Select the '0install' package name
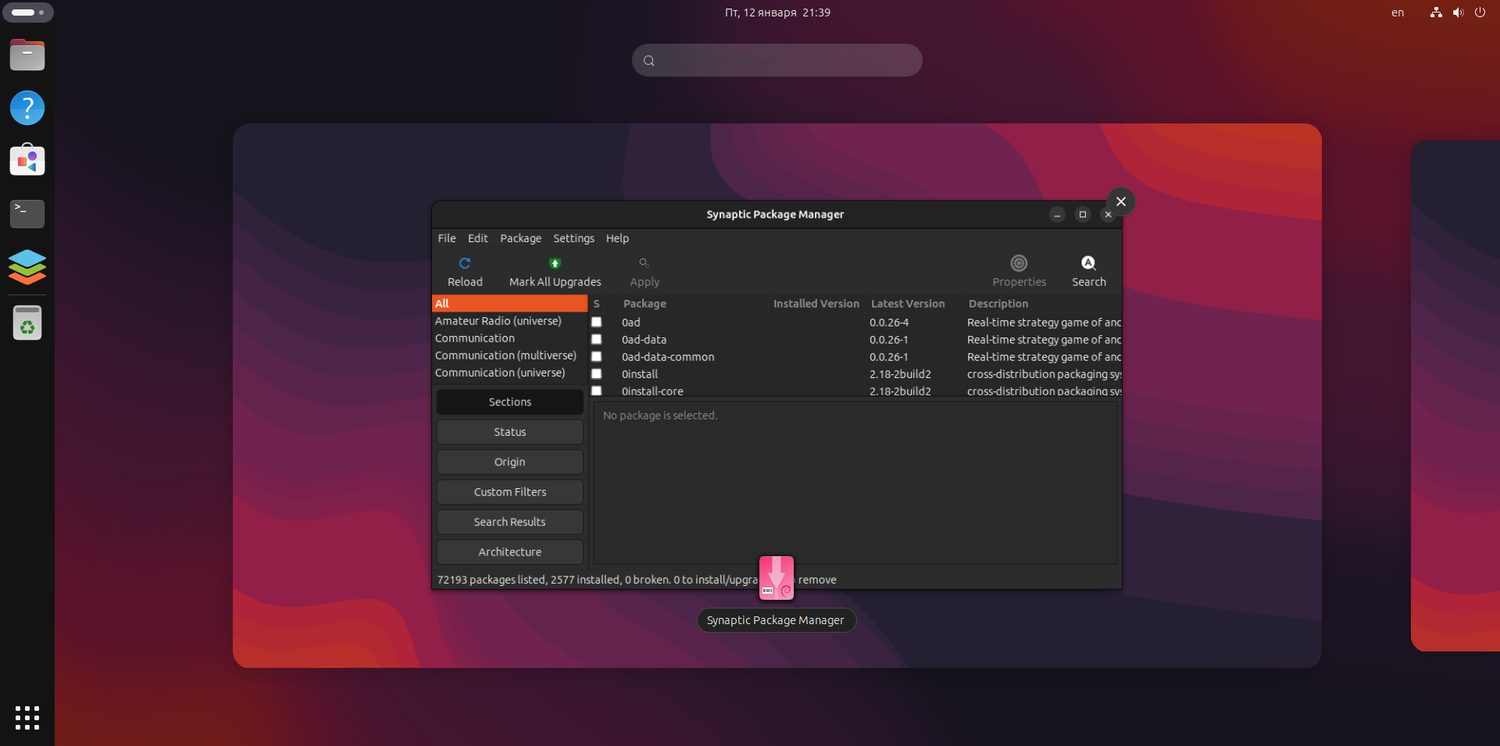This screenshot has height=746, width=1500. pyautogui.click(x=640, y=375)
